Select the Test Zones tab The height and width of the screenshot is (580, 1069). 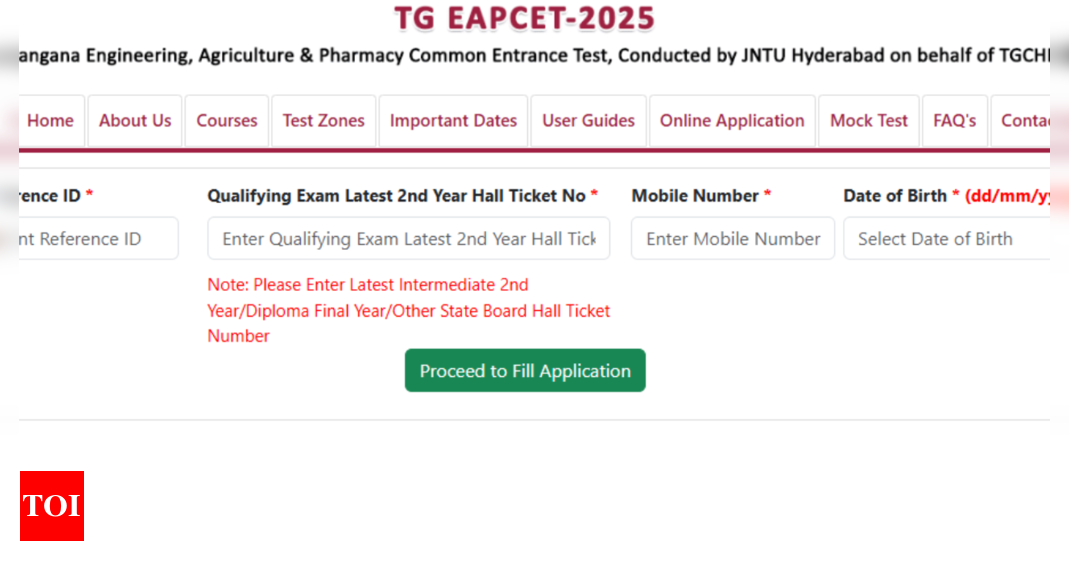(324, 121)
